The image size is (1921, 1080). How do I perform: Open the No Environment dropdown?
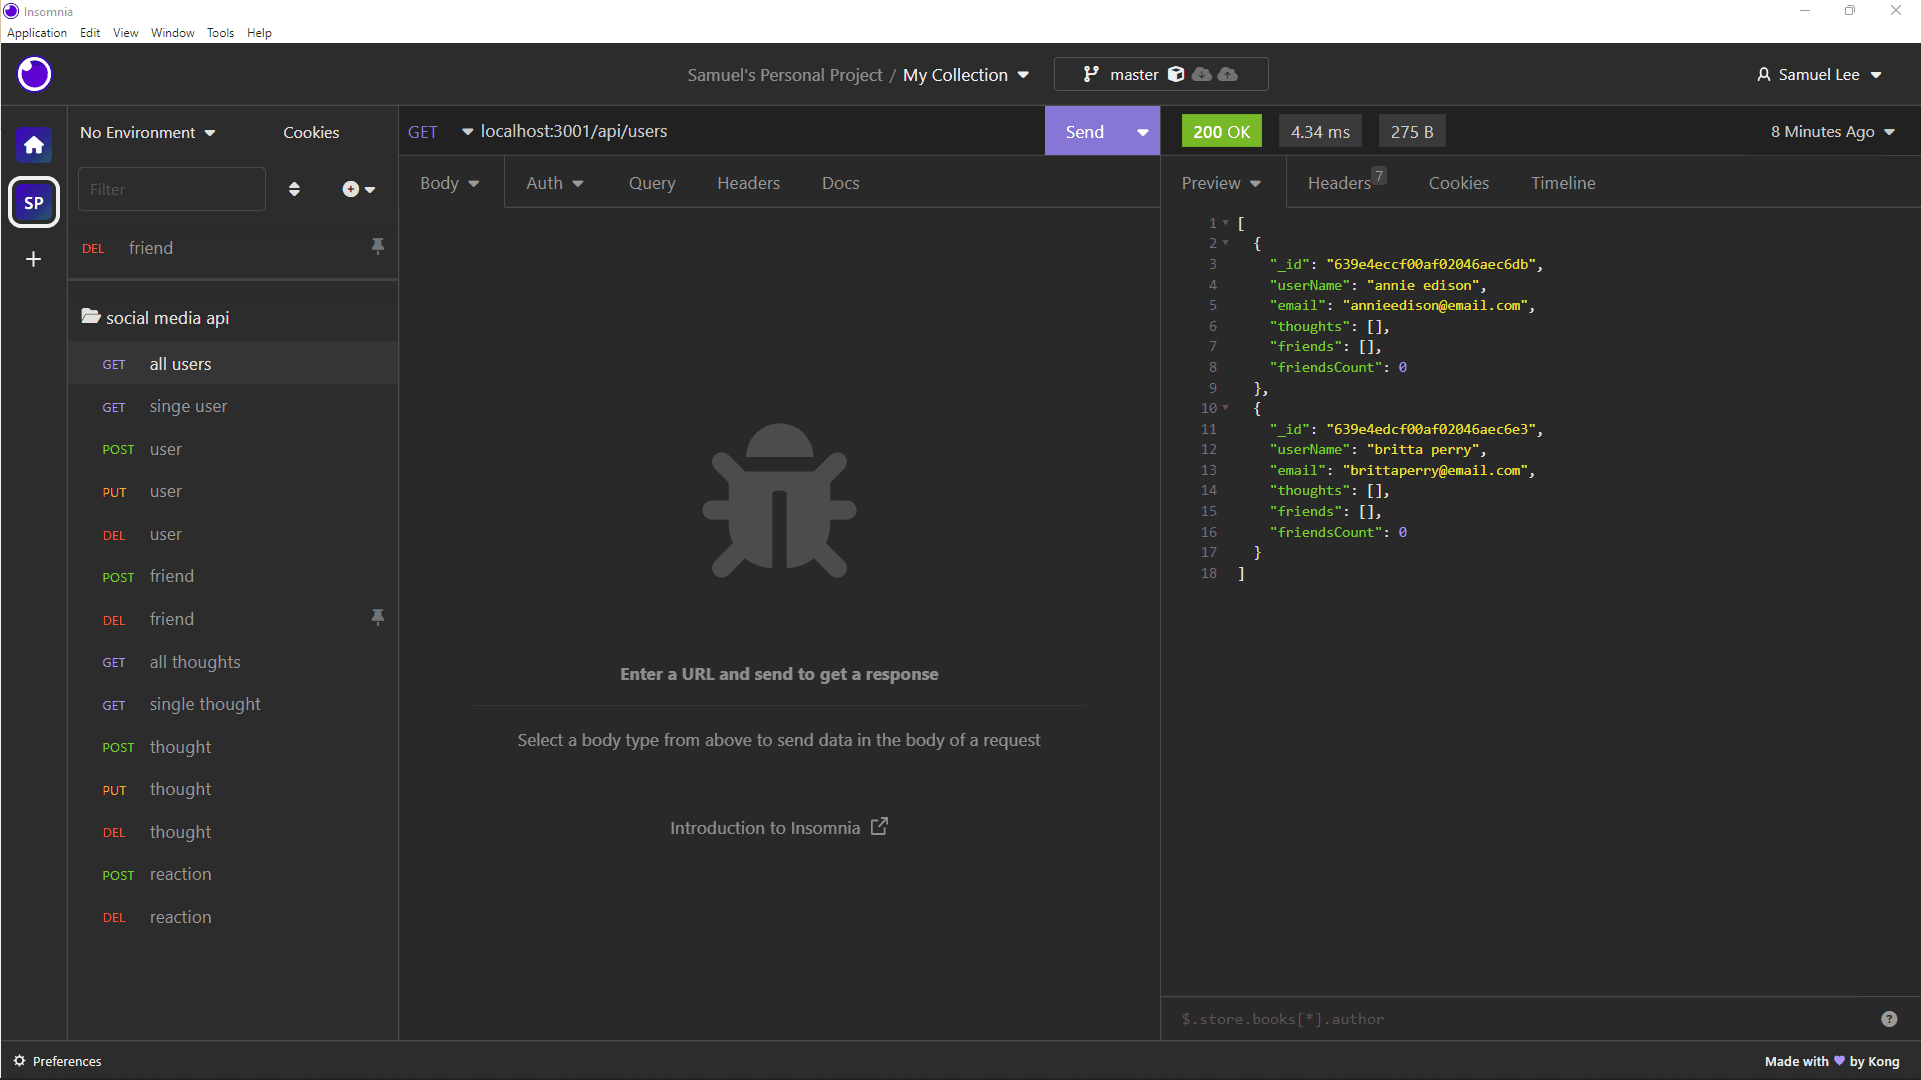click(148, 132)
